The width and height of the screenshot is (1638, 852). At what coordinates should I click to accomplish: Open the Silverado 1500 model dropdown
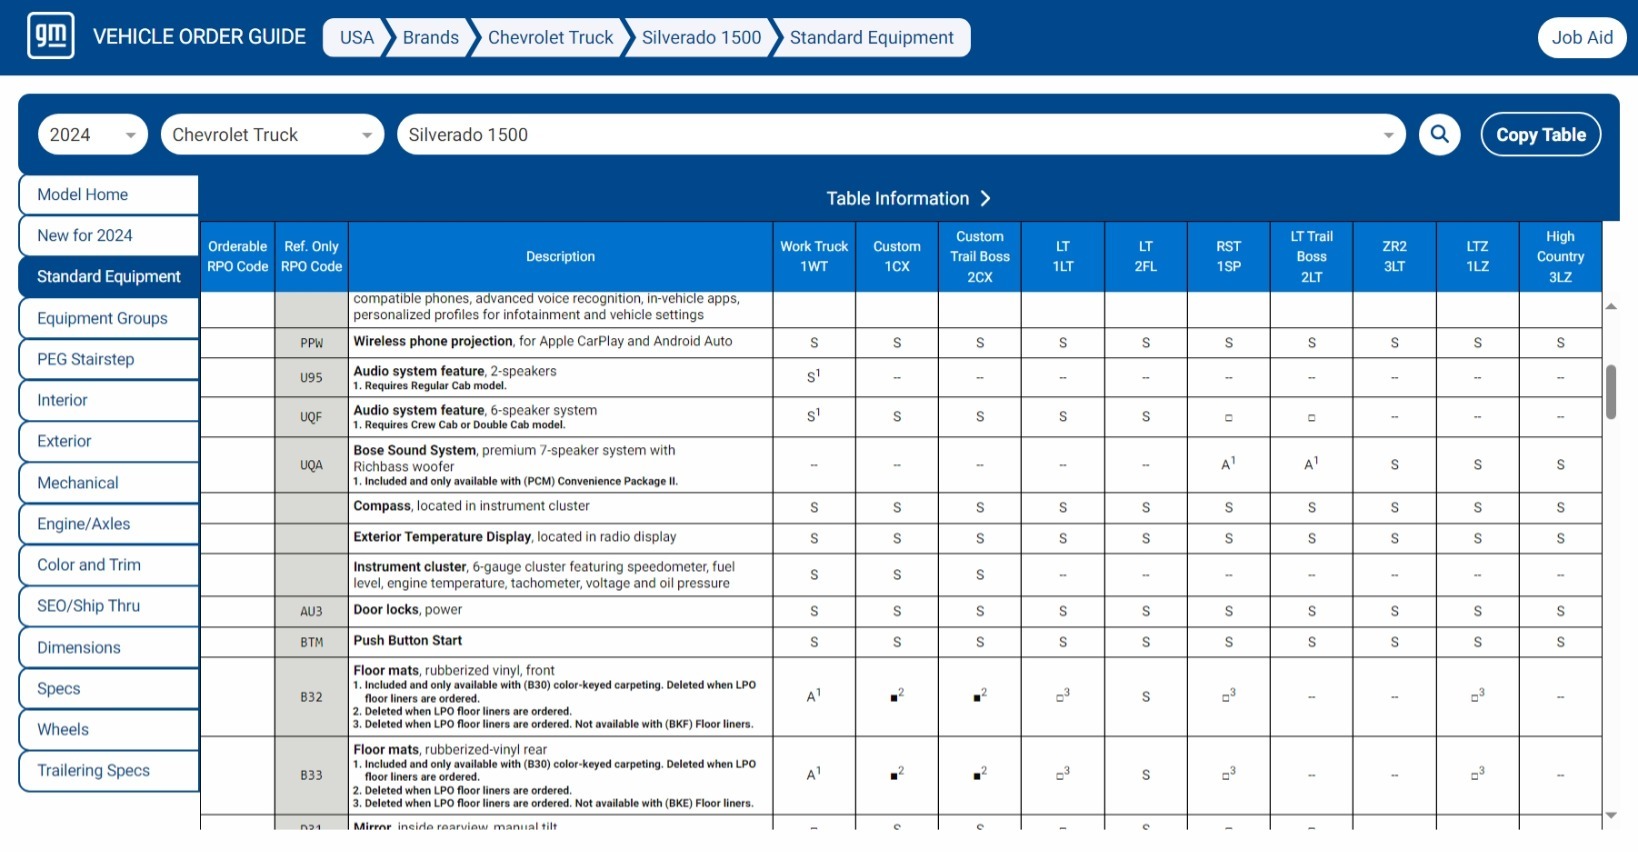901,135
